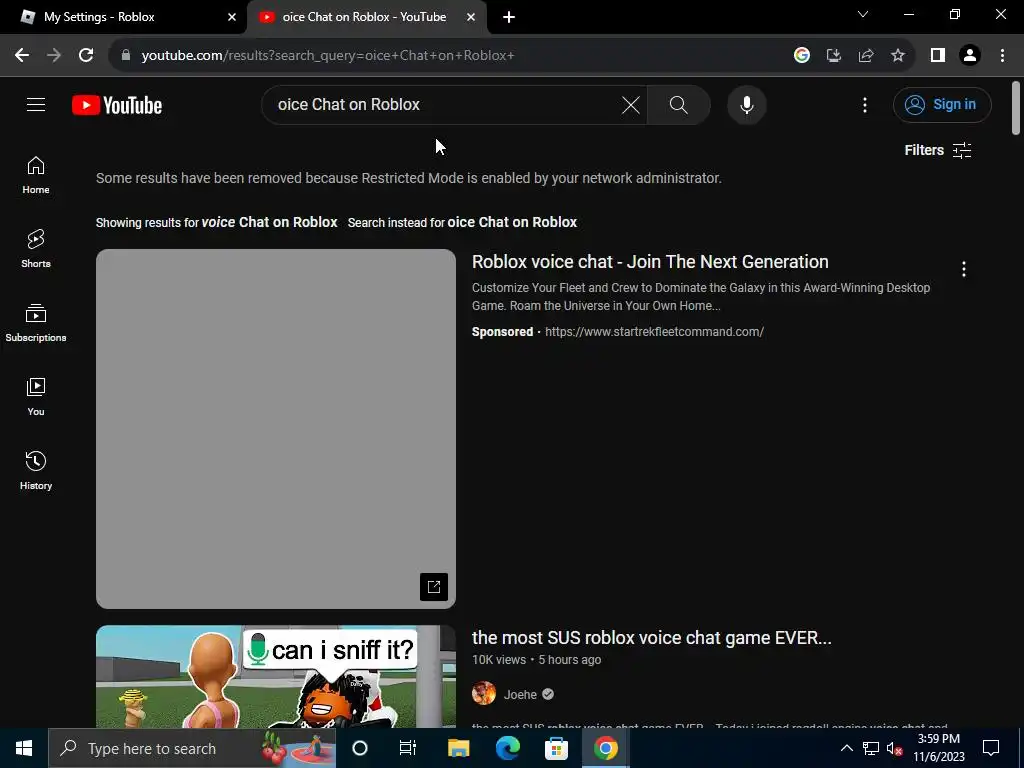Open Chrome three-dot menu

pyautogui.click(x=1002, y=55)
